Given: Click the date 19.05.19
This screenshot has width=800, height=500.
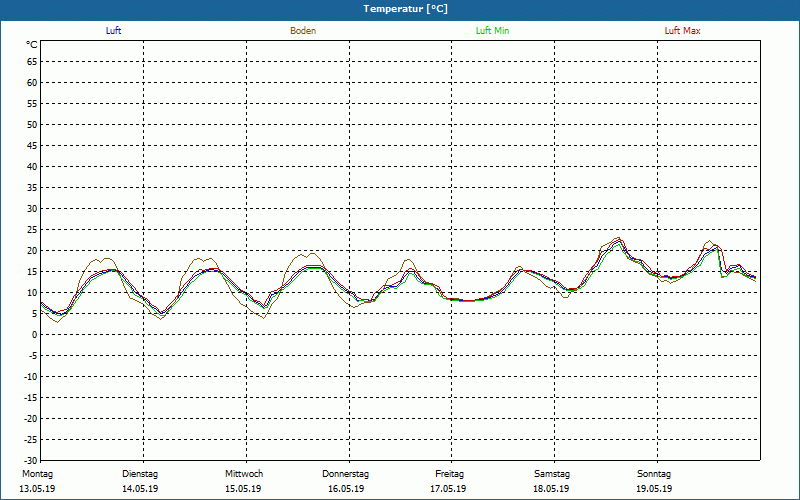Looking at the screenshot, I should [x=654, y=489].
